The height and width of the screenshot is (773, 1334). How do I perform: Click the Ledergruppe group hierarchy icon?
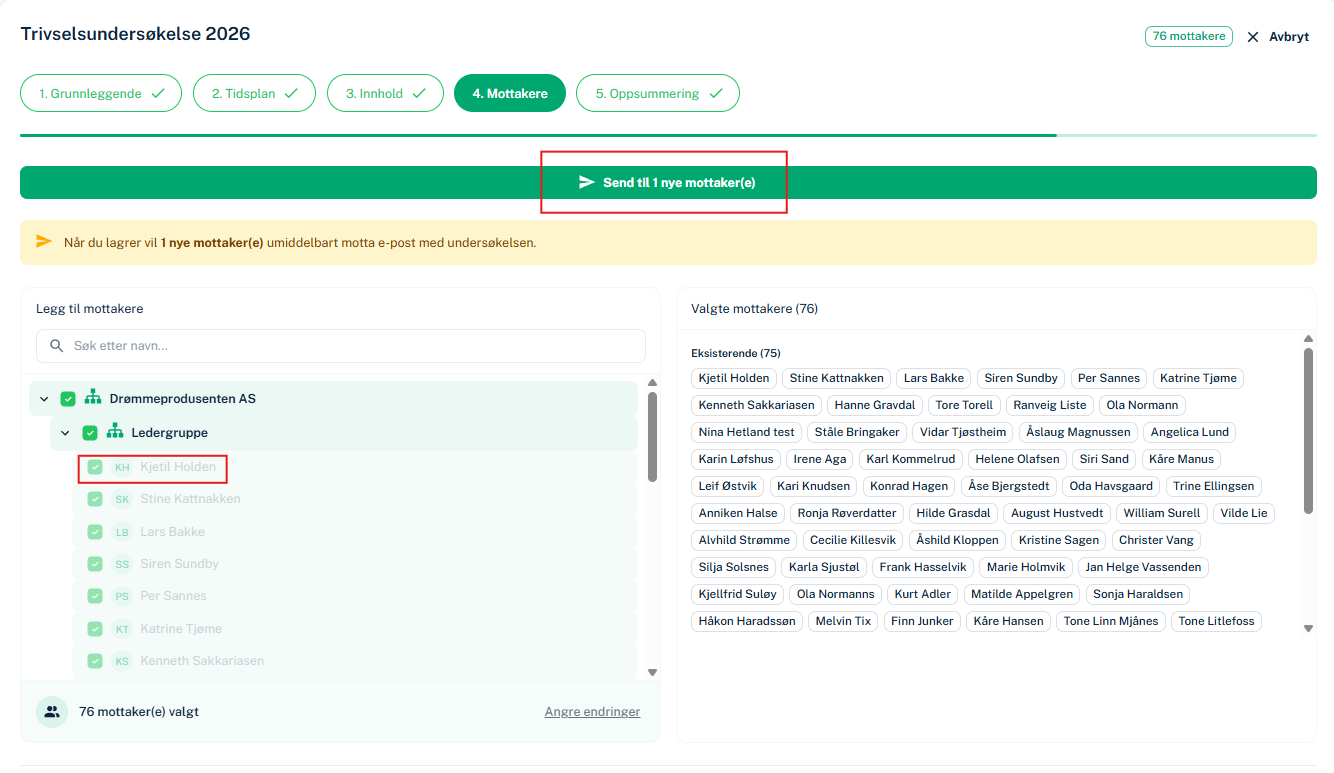pos(115,432)
